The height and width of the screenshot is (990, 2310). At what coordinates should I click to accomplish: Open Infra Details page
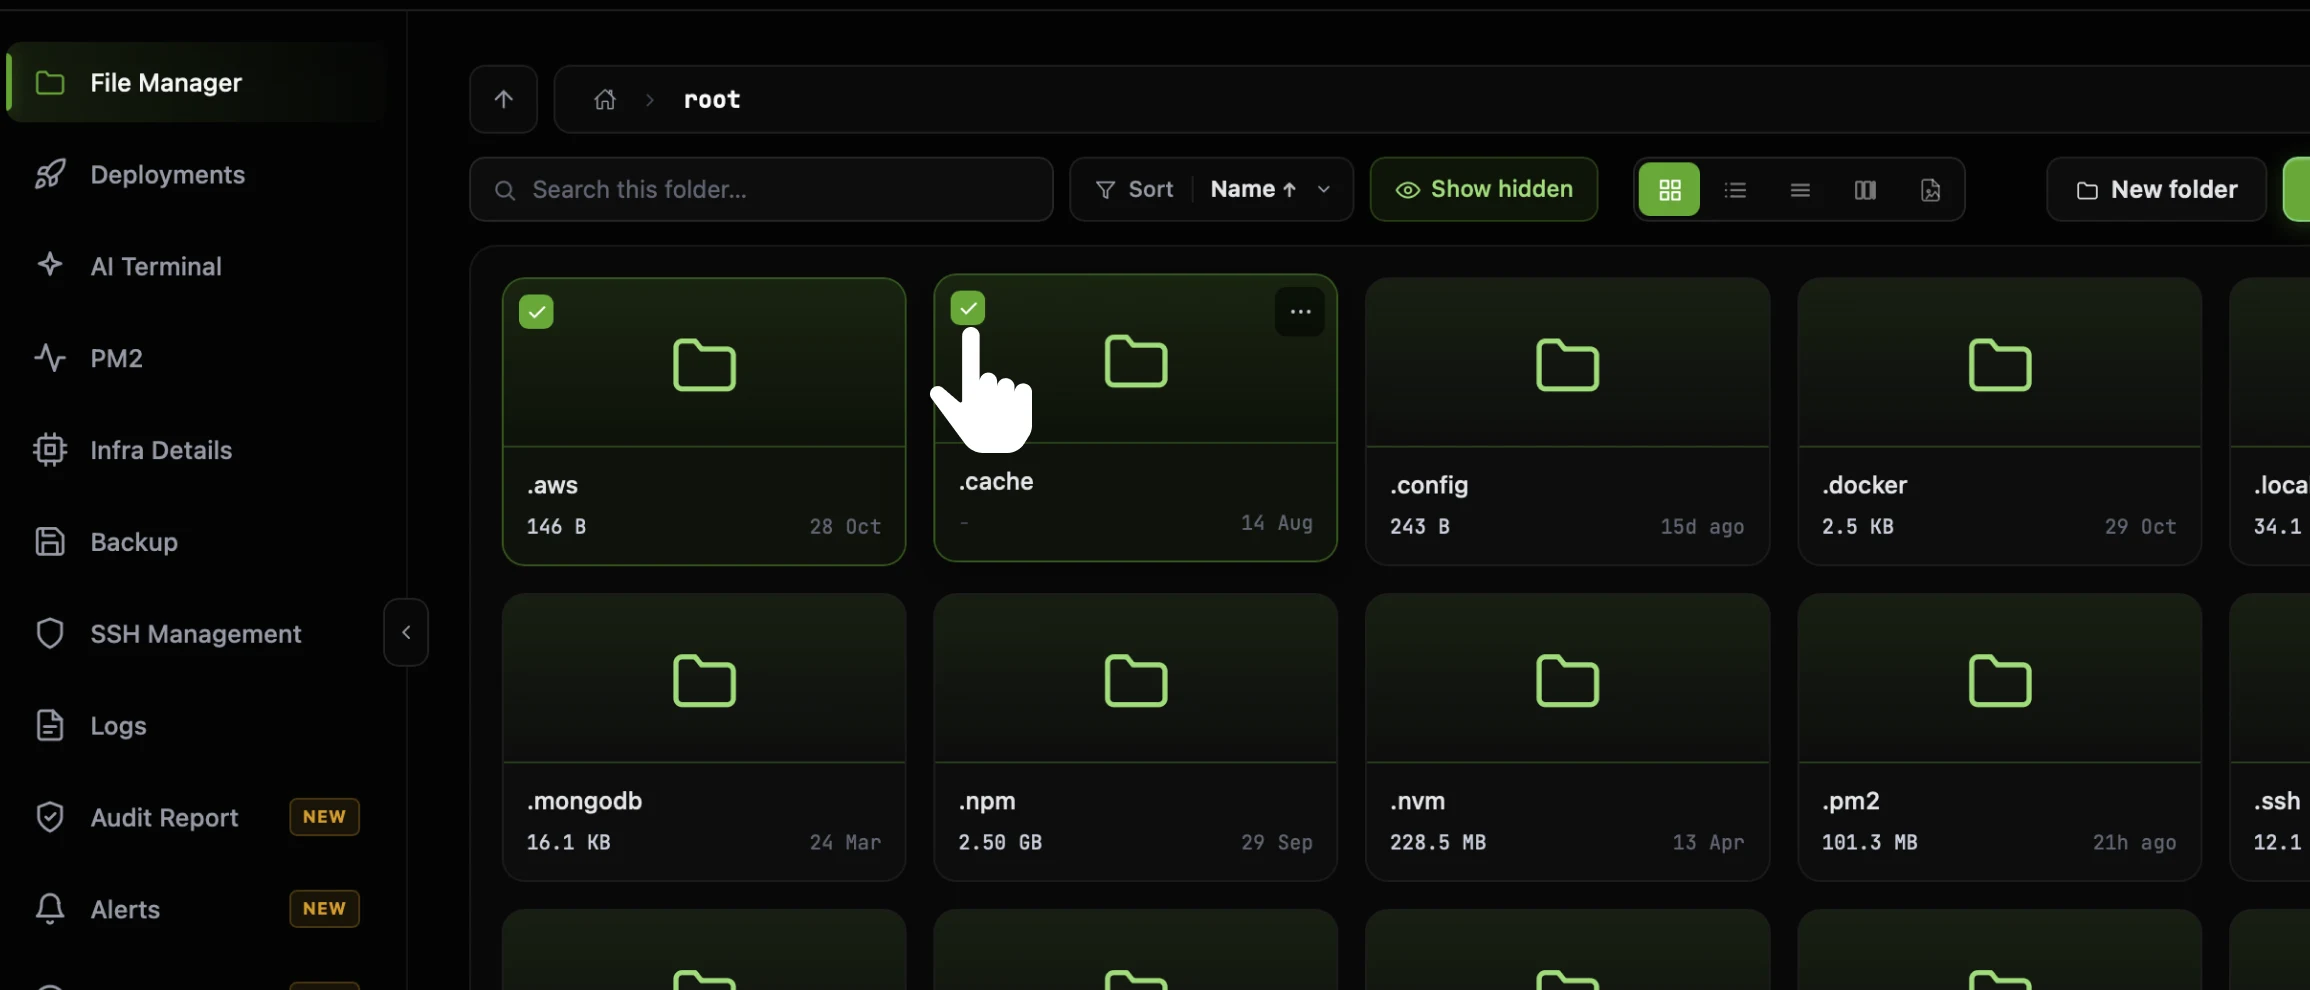click(161, 450)
